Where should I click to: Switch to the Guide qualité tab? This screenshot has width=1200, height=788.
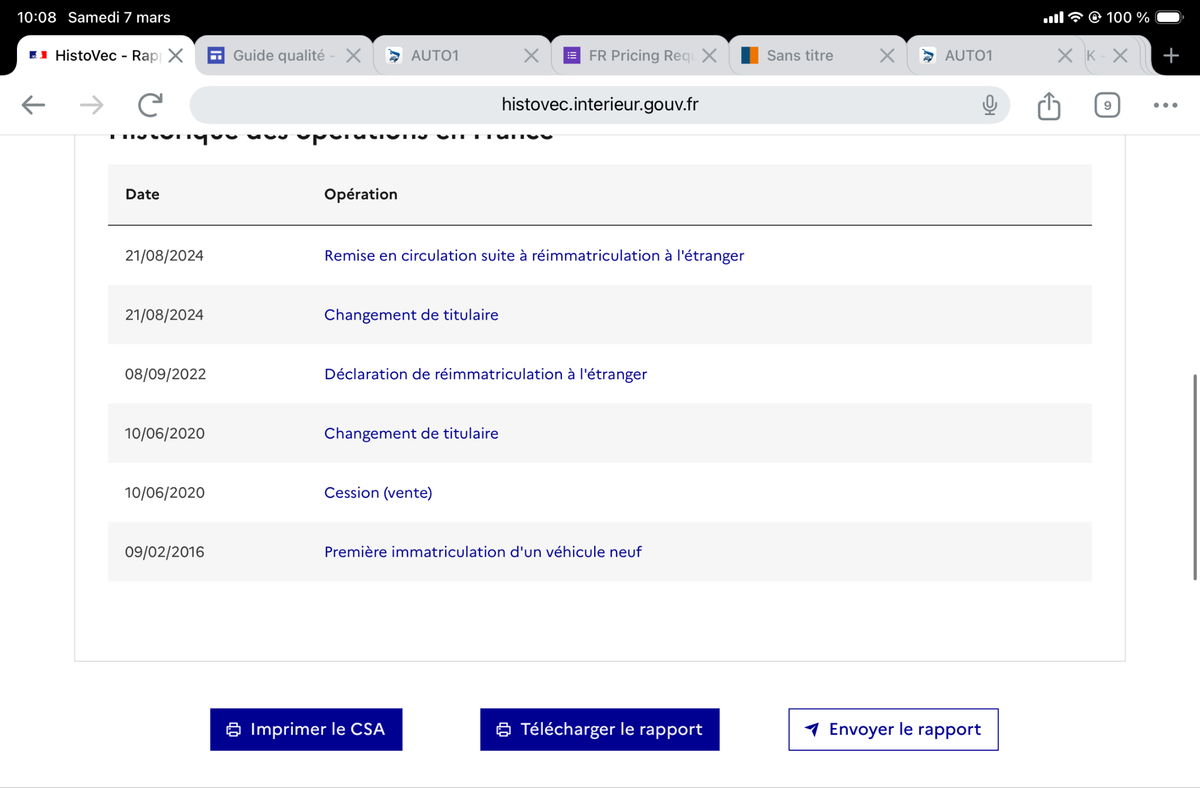(269, 56)
